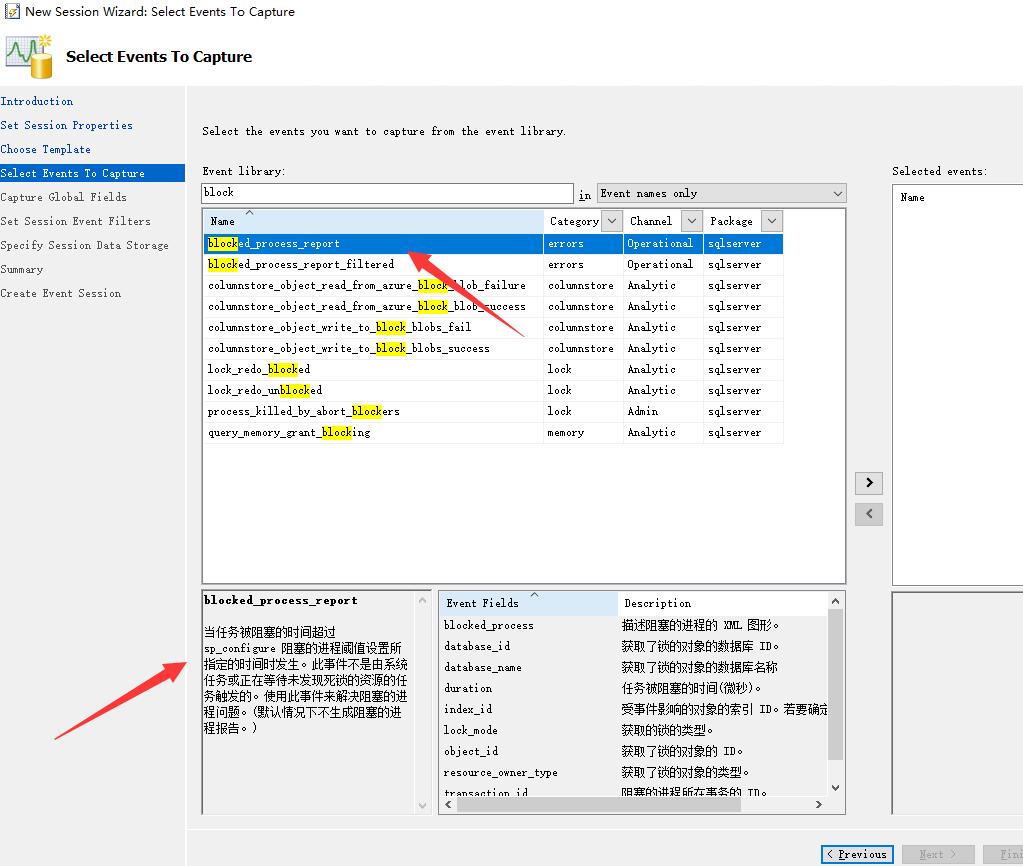
Task: Select process_killed_by_abort_blockers event
Action: [x=493, y=411]
